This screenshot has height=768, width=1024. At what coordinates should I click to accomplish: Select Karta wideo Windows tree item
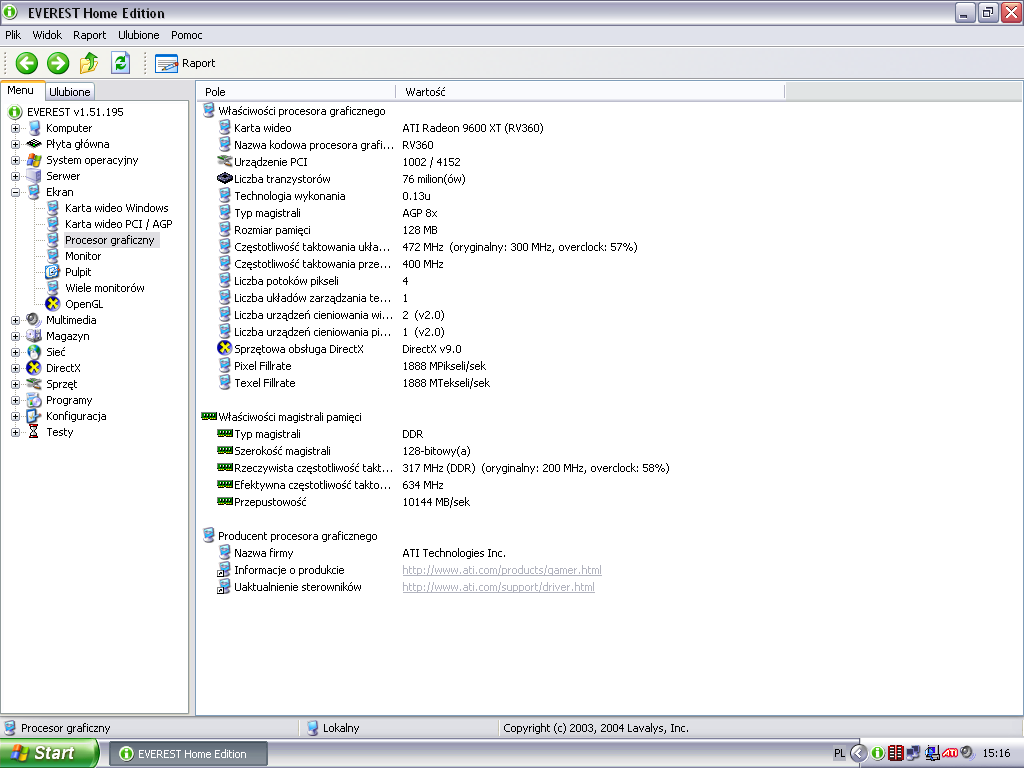click(116, 208)
